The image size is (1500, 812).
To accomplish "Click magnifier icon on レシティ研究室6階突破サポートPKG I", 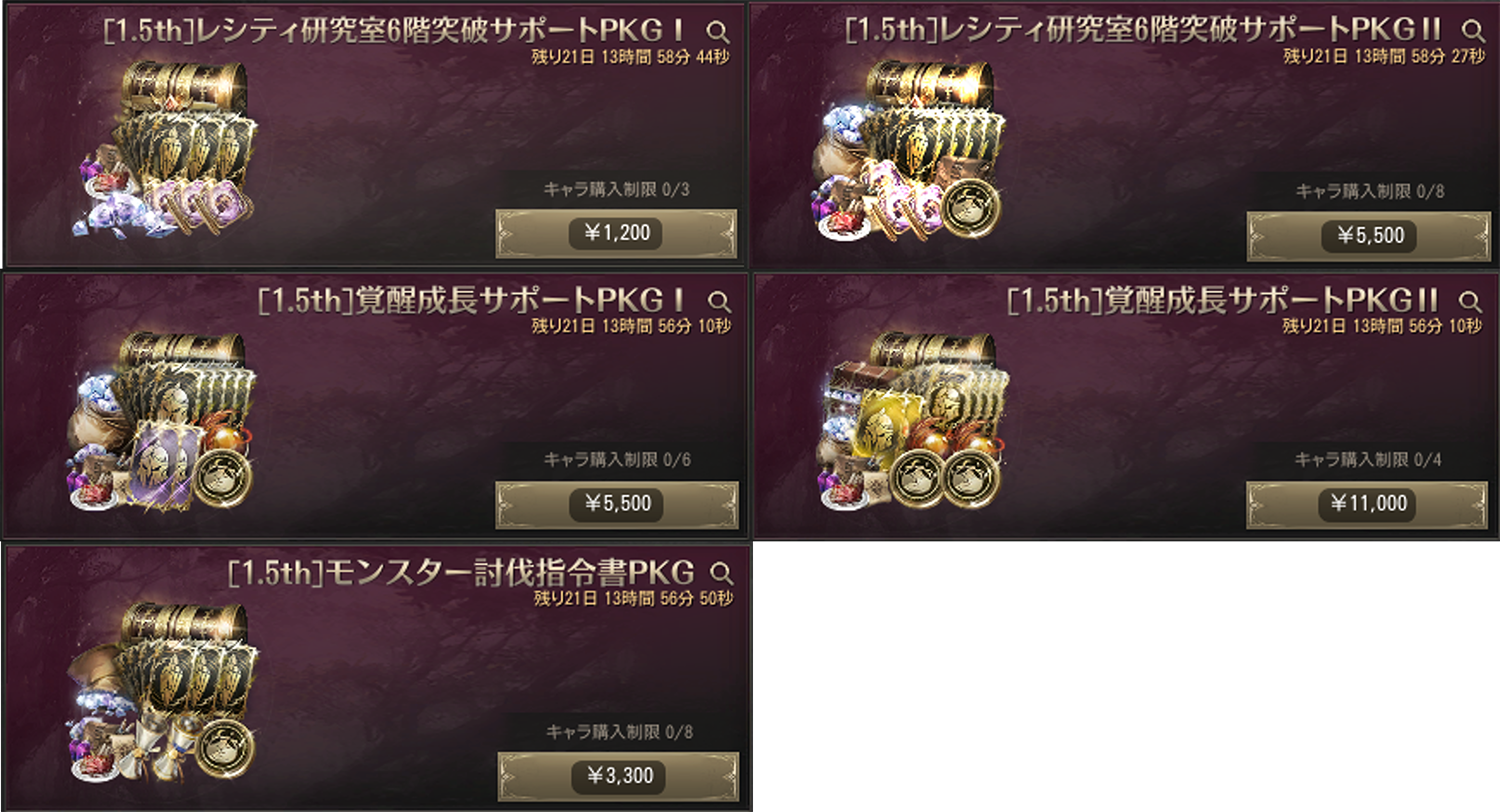I will 719,29.
